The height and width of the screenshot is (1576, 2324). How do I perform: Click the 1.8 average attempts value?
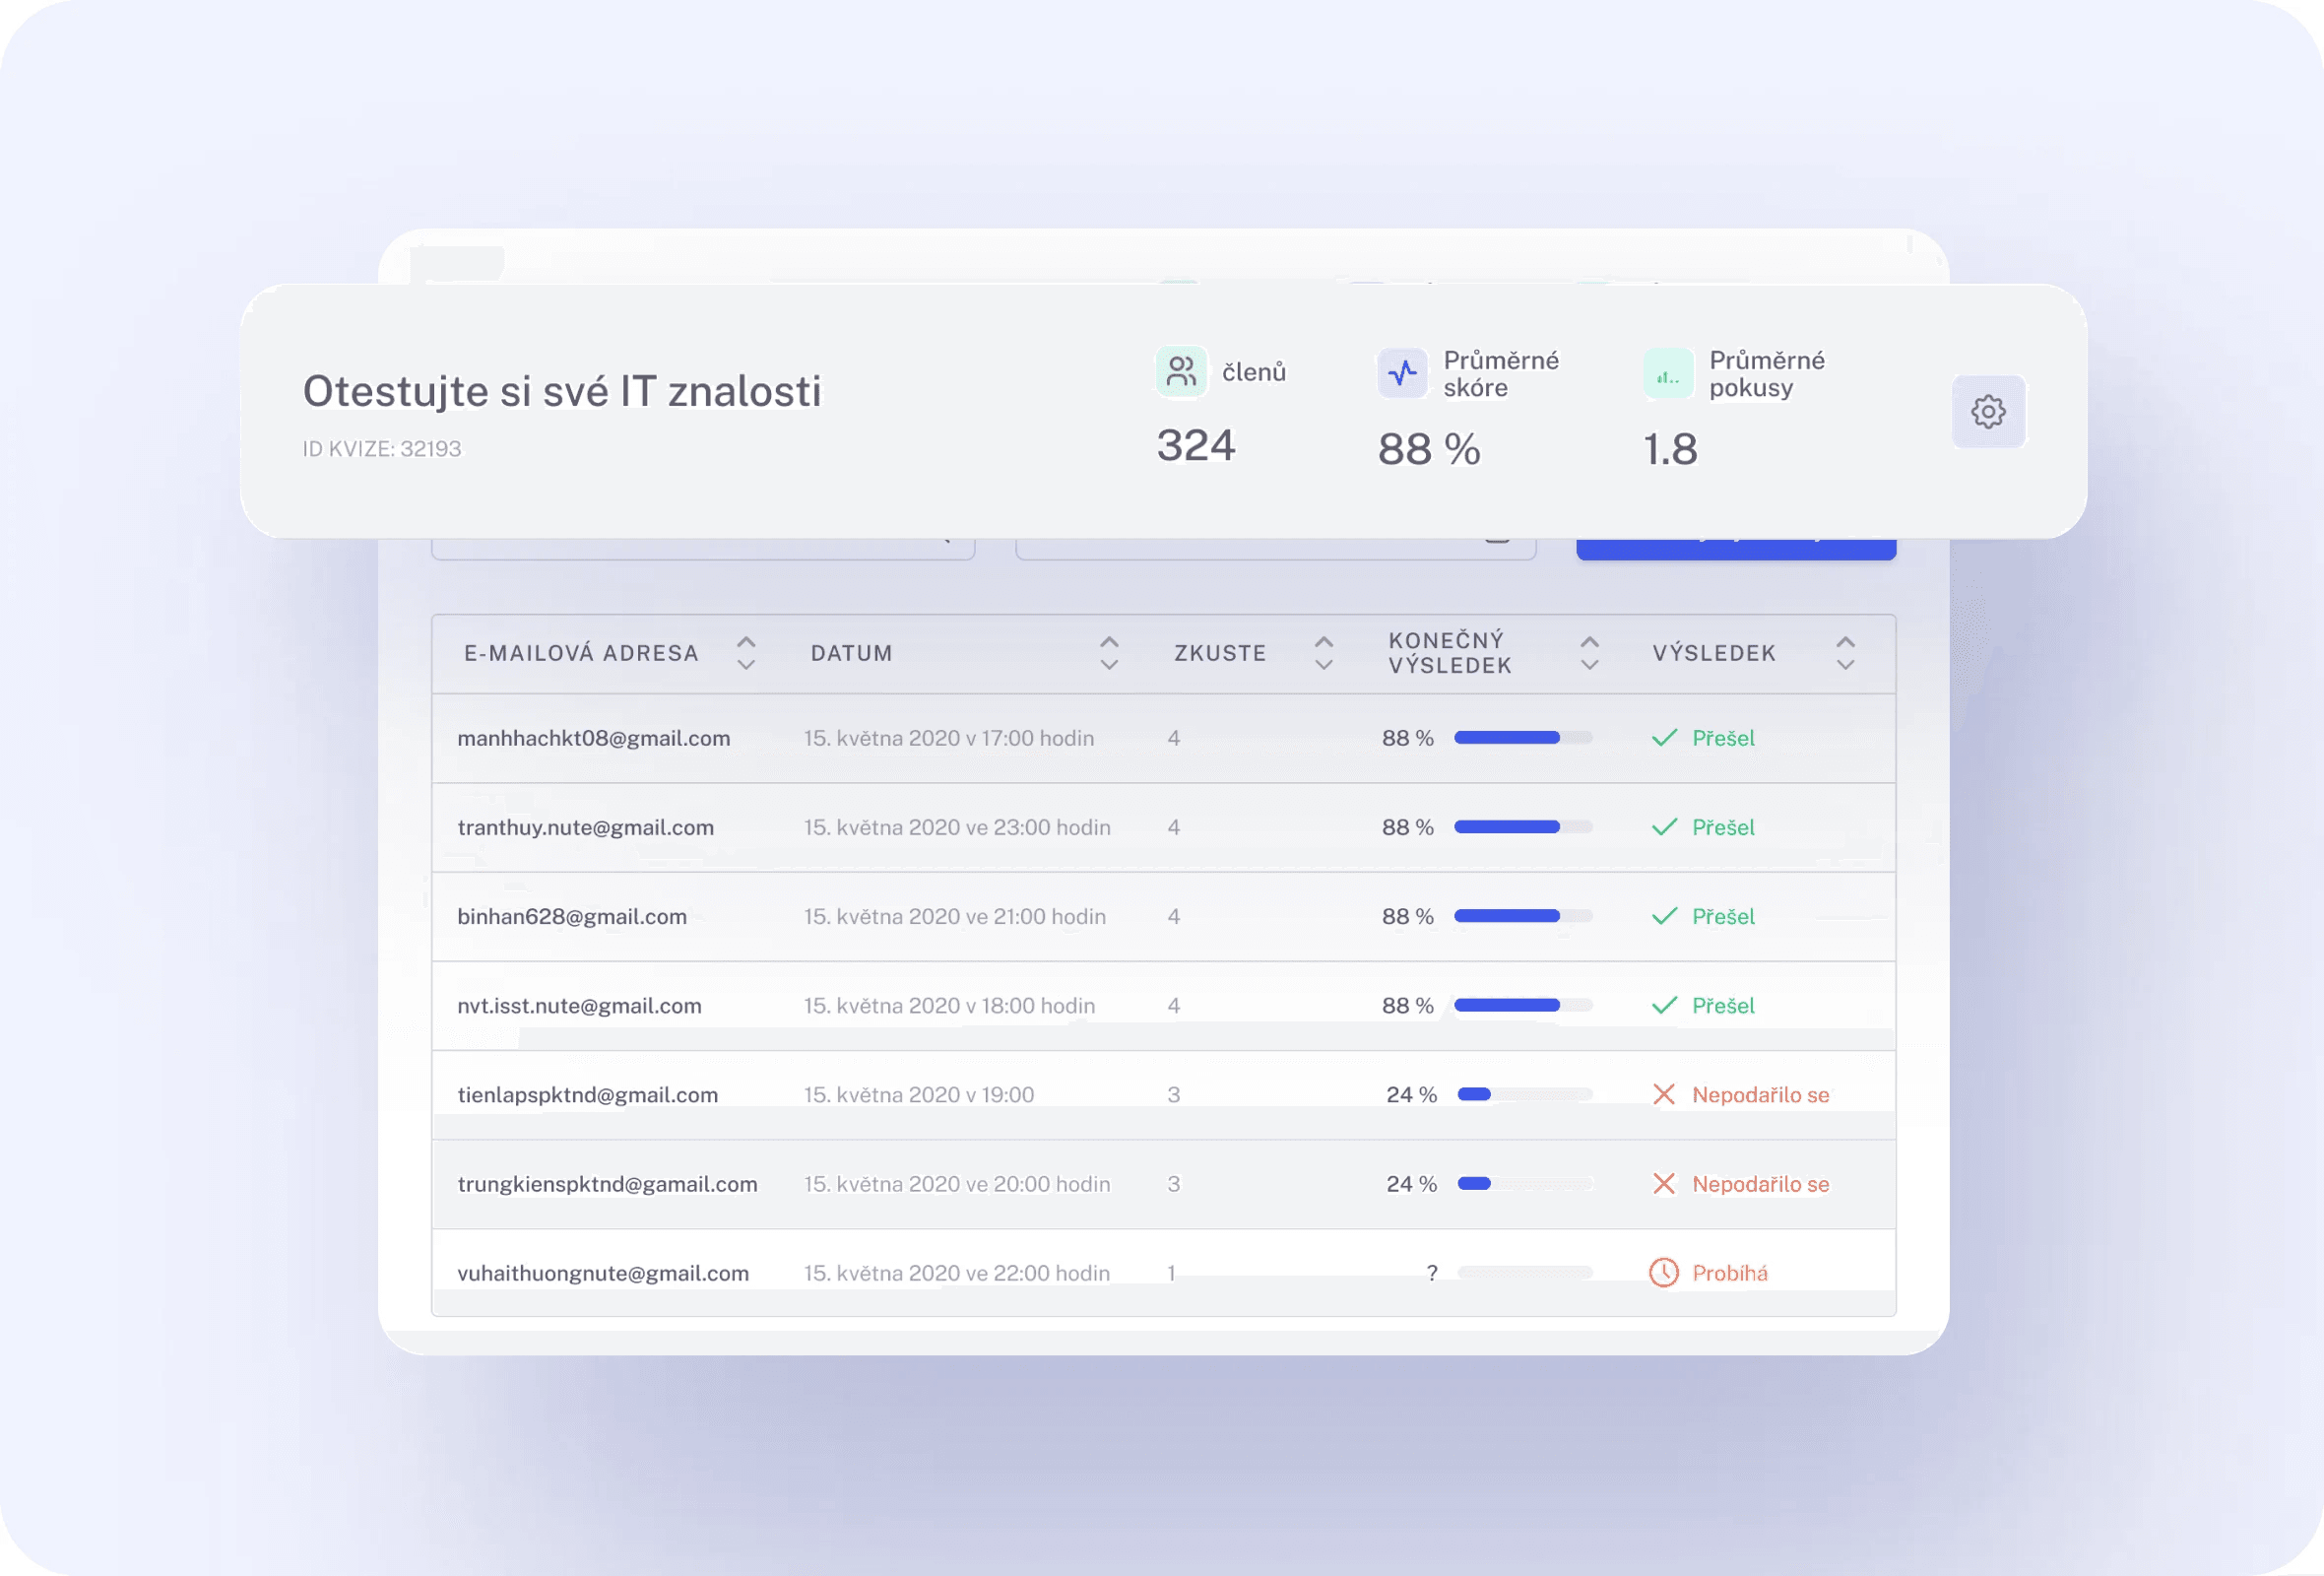(1670, 449)
